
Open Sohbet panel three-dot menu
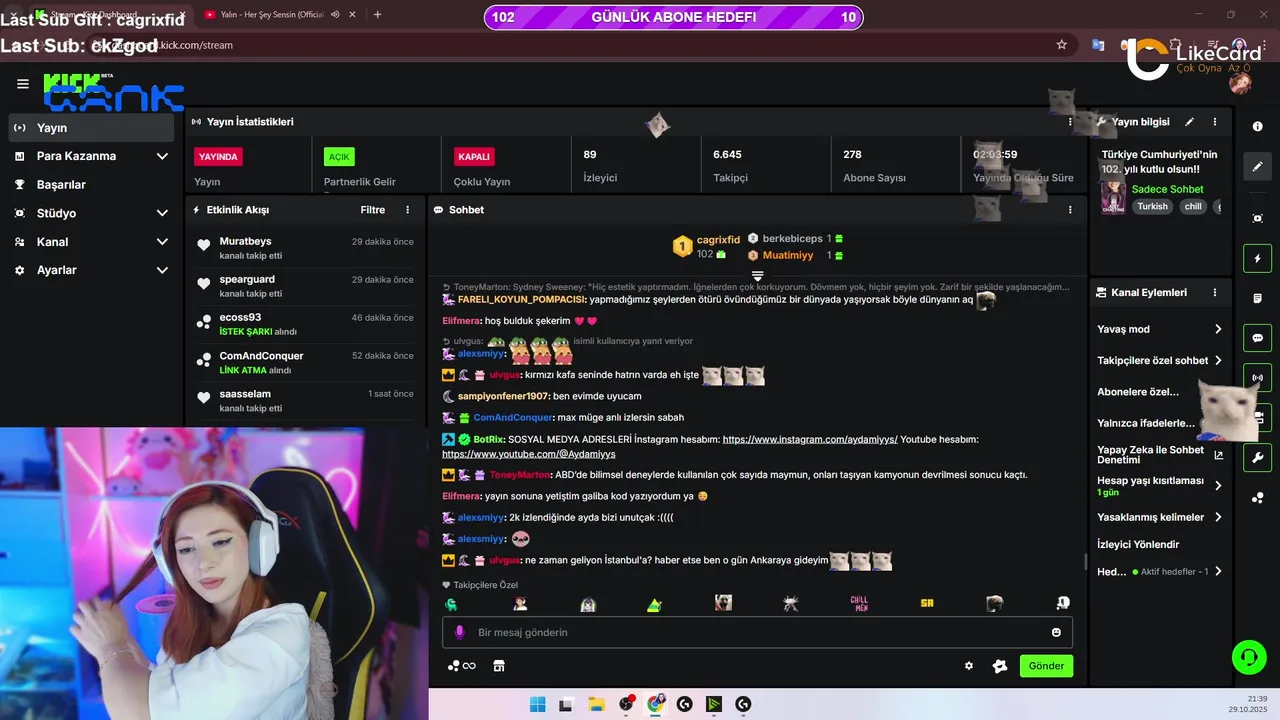[1070, 210]
